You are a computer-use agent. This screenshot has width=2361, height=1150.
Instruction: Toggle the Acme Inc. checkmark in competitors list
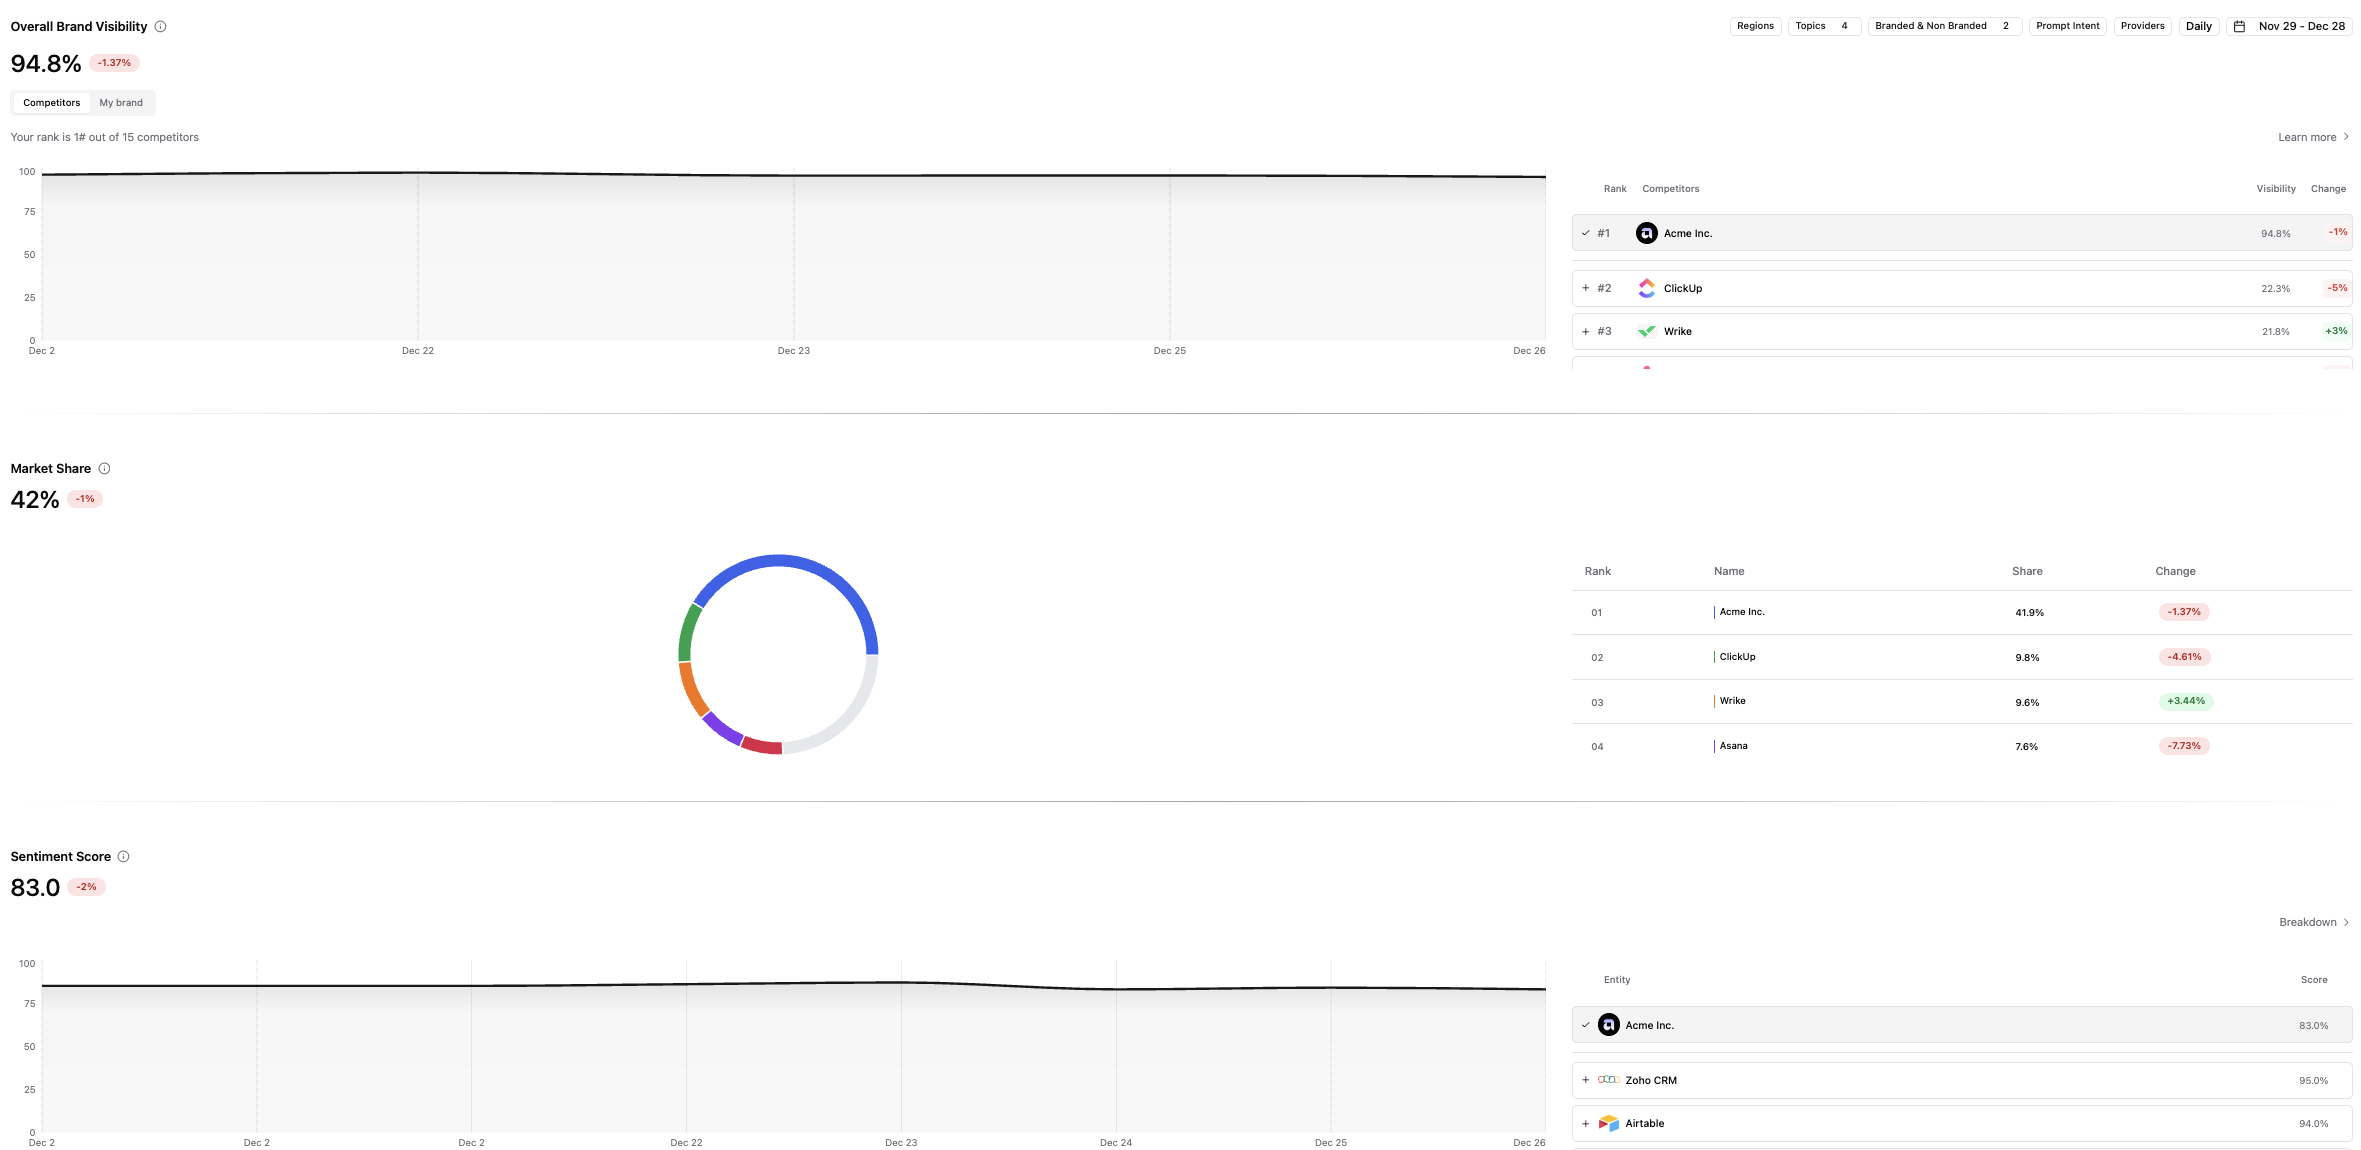tap(1585, 234)
